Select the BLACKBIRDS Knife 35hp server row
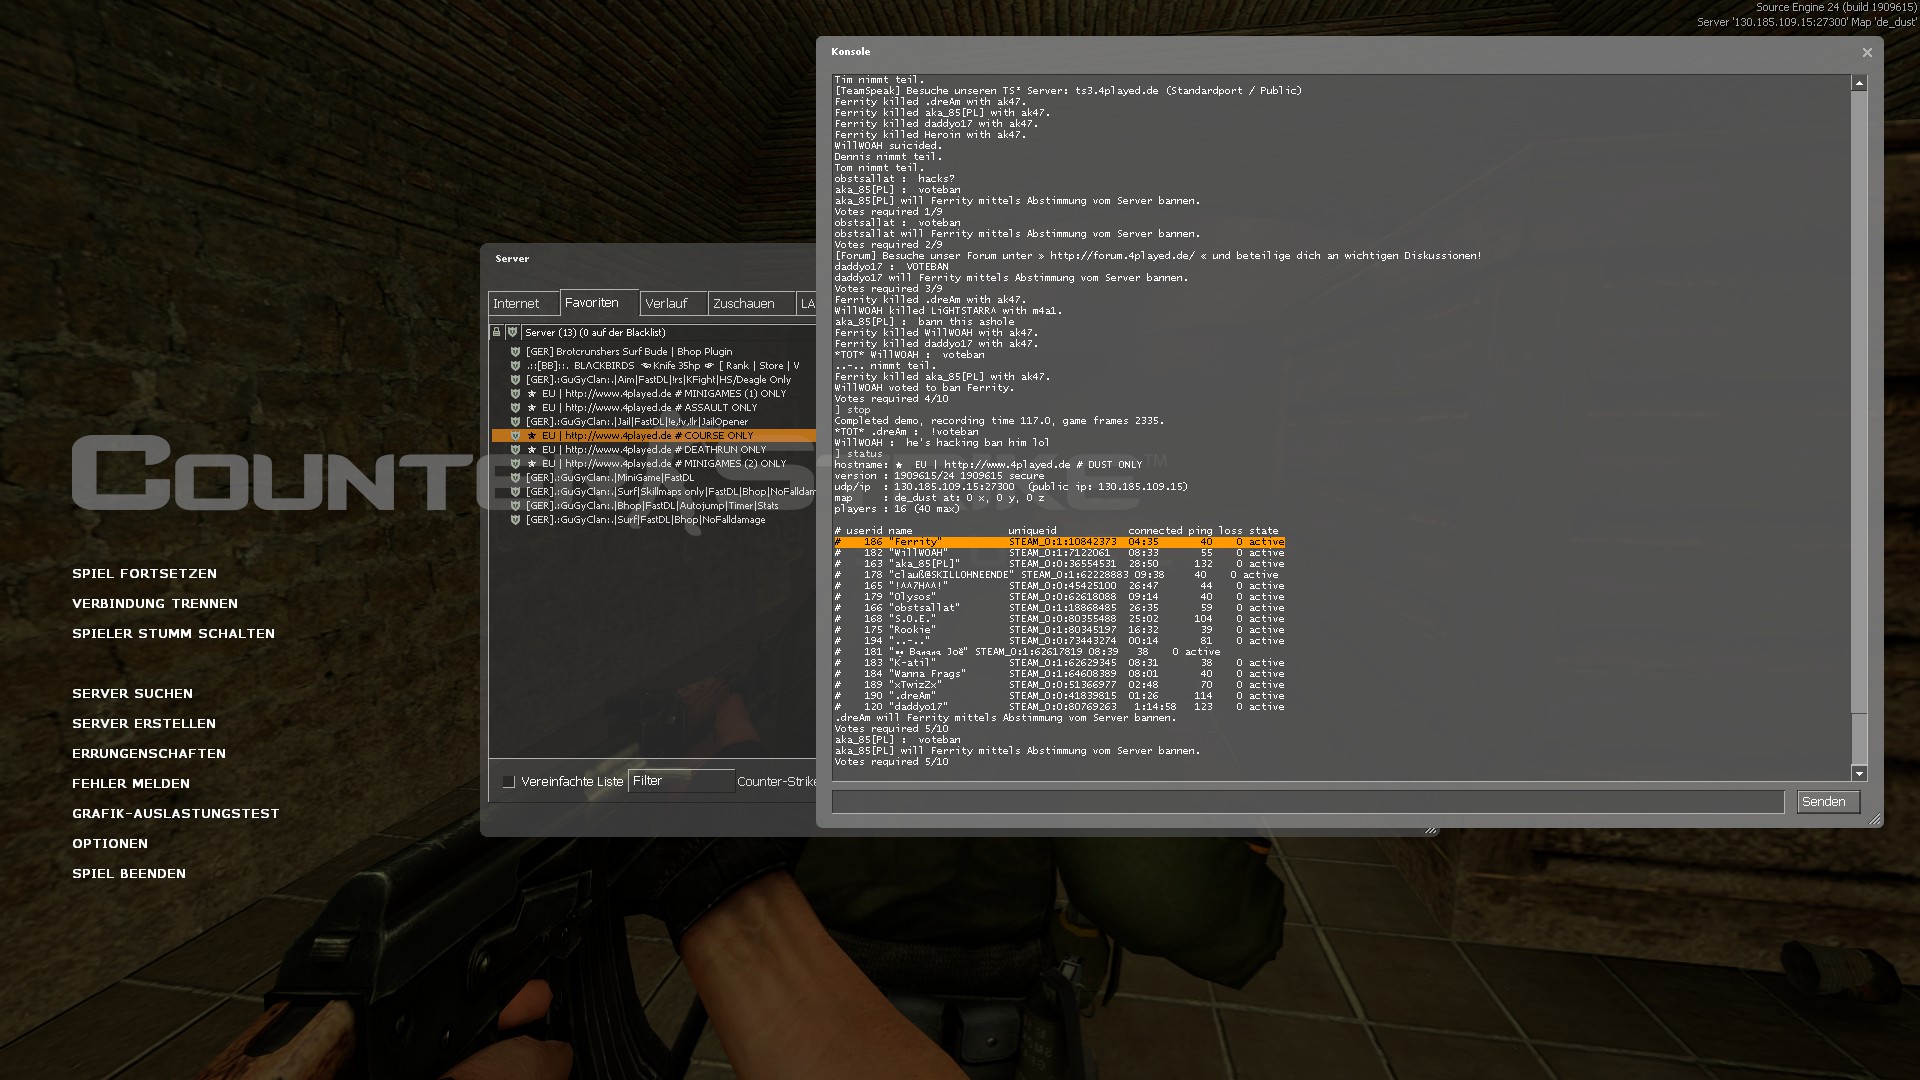 click(x=654, y=366)
